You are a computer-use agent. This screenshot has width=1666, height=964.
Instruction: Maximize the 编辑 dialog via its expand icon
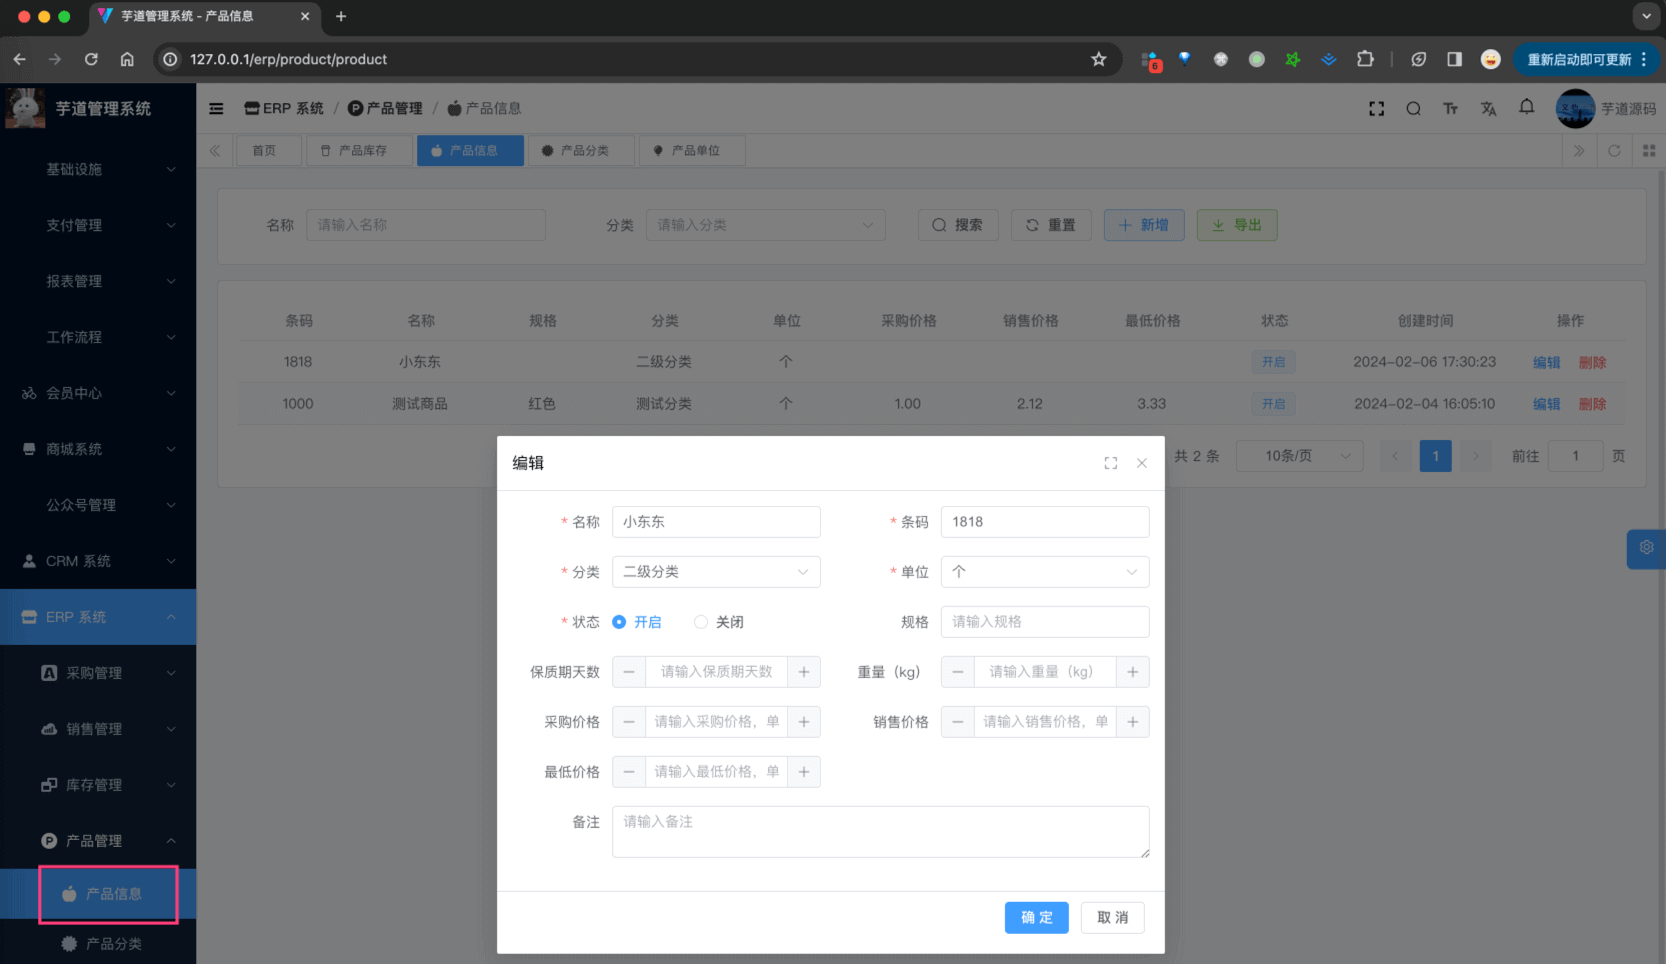tap(1110, 462)
